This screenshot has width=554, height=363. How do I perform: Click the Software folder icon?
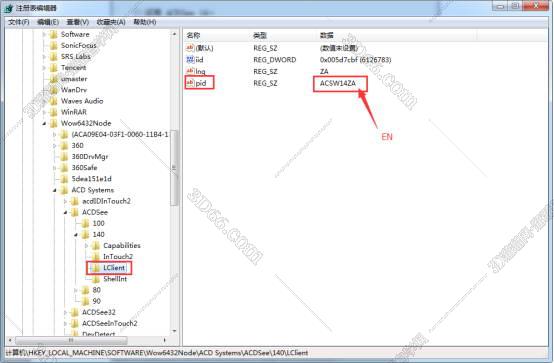pyautogui.click(x=53, y=35)
